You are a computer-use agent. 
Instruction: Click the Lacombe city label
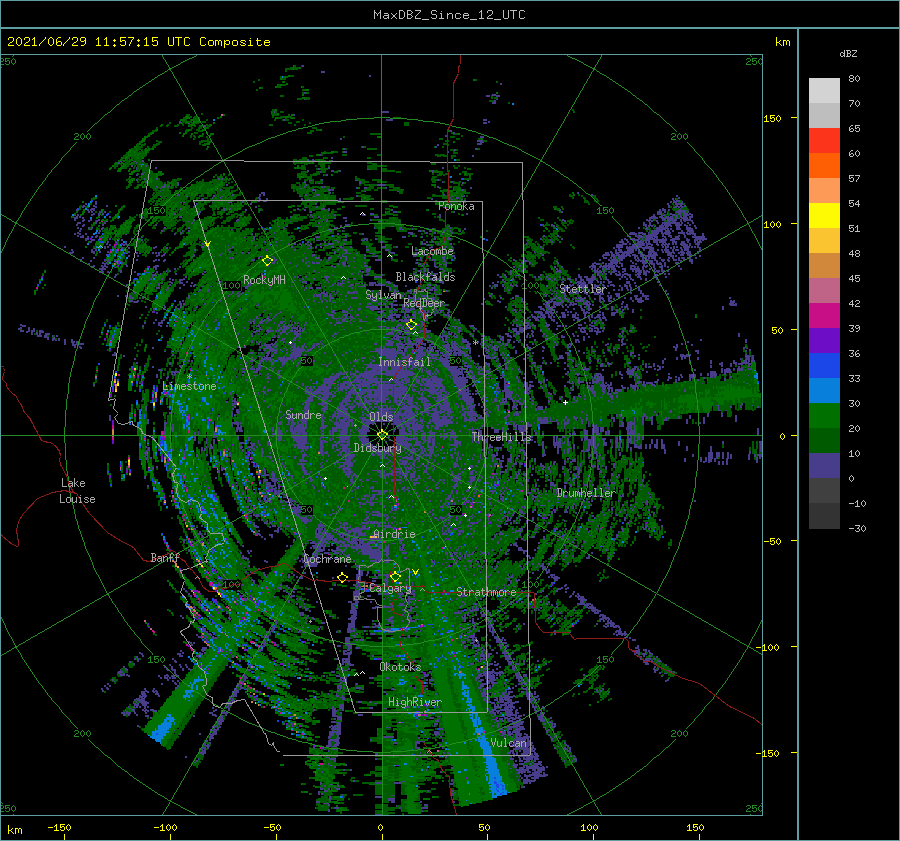pos(432,251)
